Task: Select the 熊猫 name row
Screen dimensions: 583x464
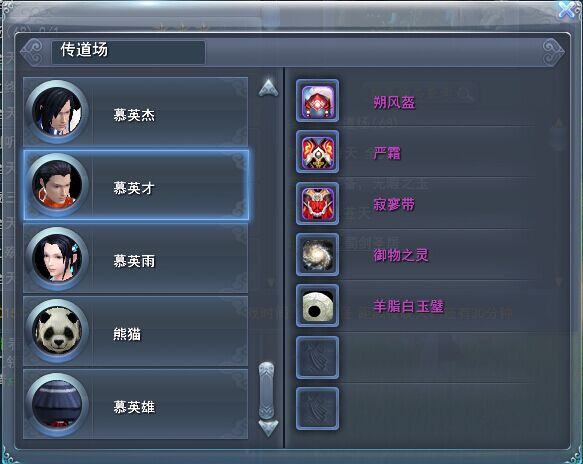Action: click(x=136, y=331)
